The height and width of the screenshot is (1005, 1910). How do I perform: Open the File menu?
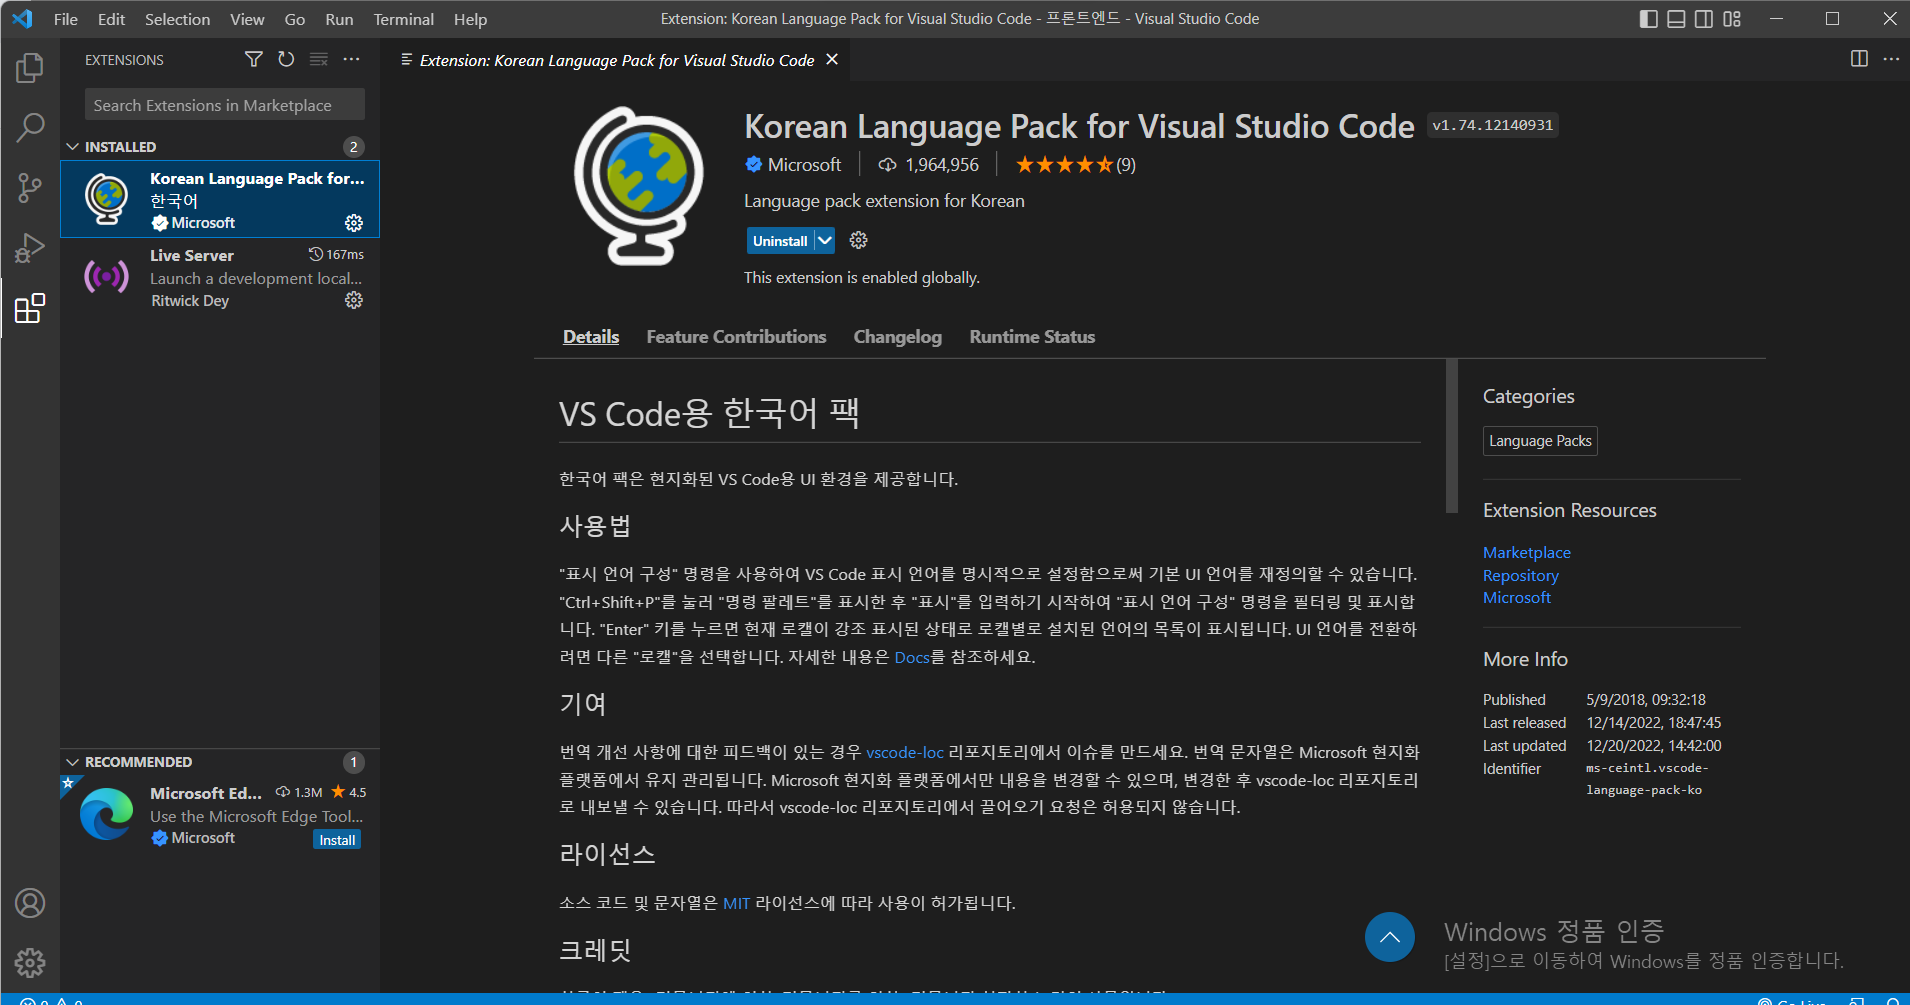click(x=66, y=19)
